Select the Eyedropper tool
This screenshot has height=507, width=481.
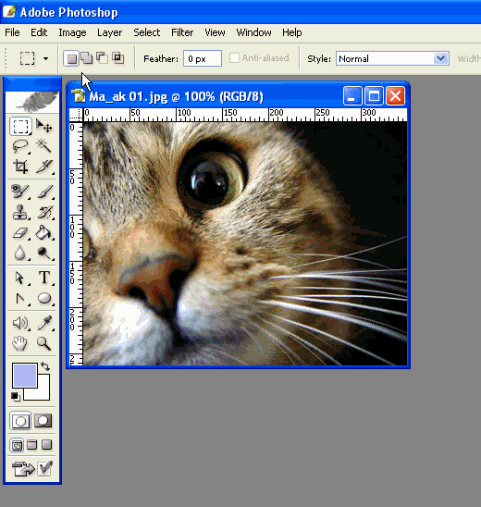tap(44, 323)
